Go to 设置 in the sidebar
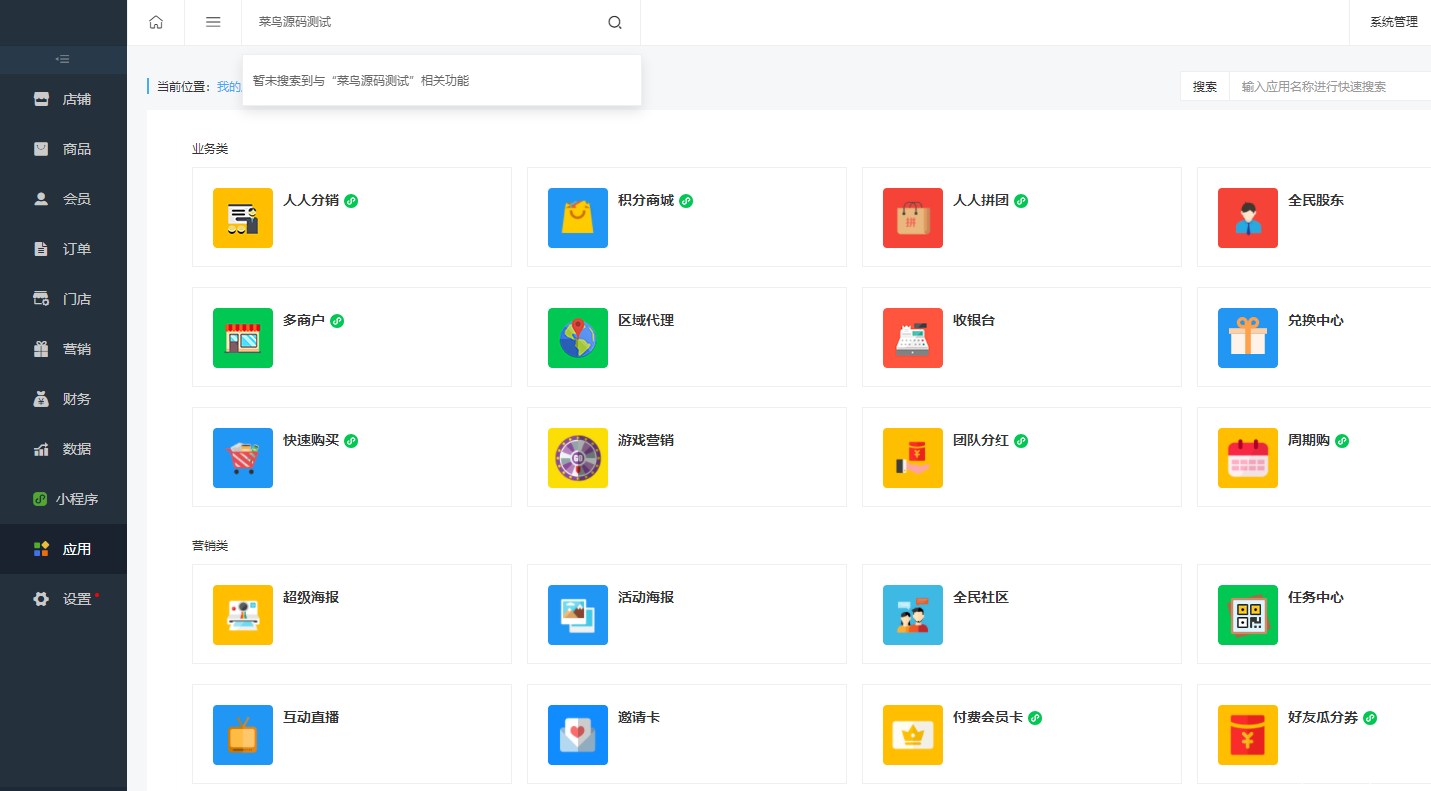The image size is (1431, 791). click(x=63, y=598)
